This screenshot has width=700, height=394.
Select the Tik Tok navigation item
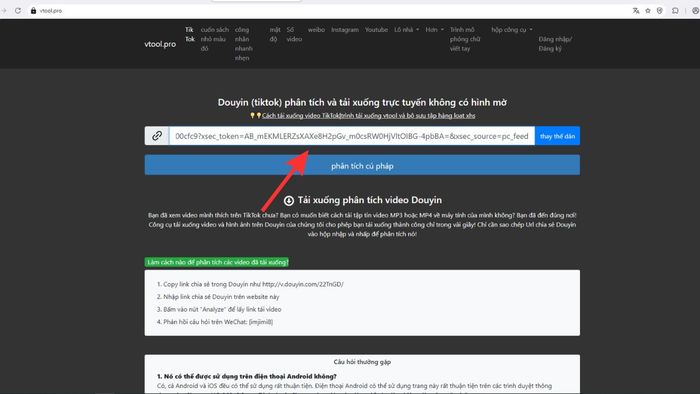coord(190,34)
